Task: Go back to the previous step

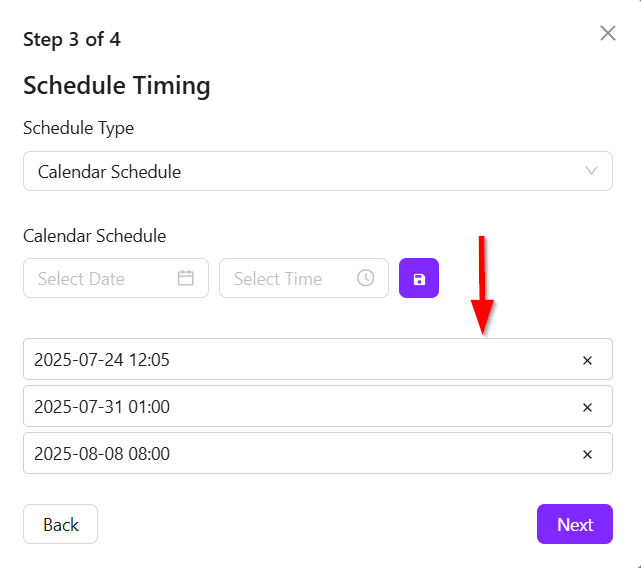Action: [60, 524]
